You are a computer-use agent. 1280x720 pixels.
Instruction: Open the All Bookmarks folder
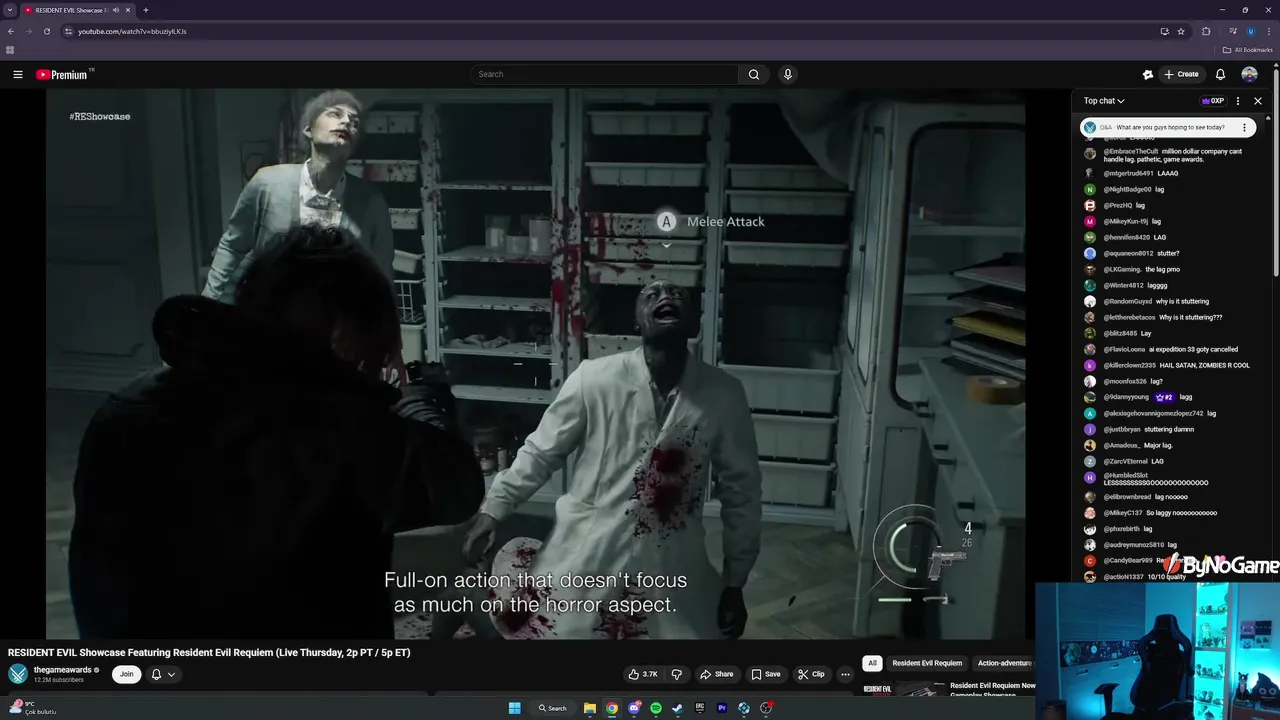1247,50
